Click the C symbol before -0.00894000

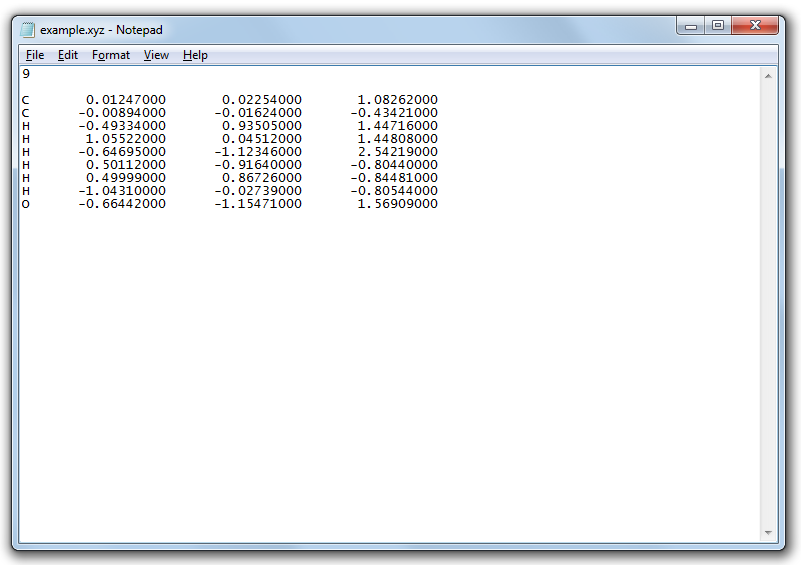(x=26, y=112)
